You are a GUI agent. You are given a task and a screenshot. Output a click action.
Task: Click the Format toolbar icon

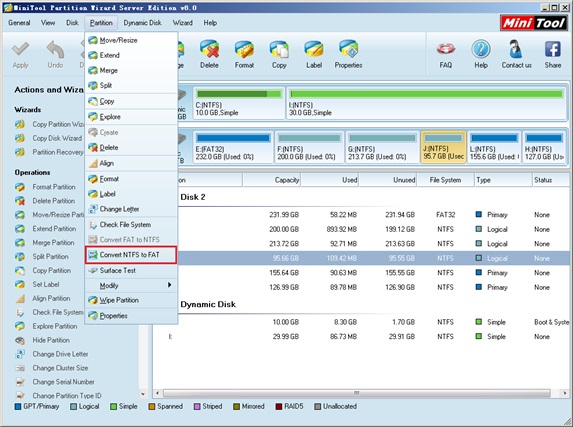click(x=244, y=49)
